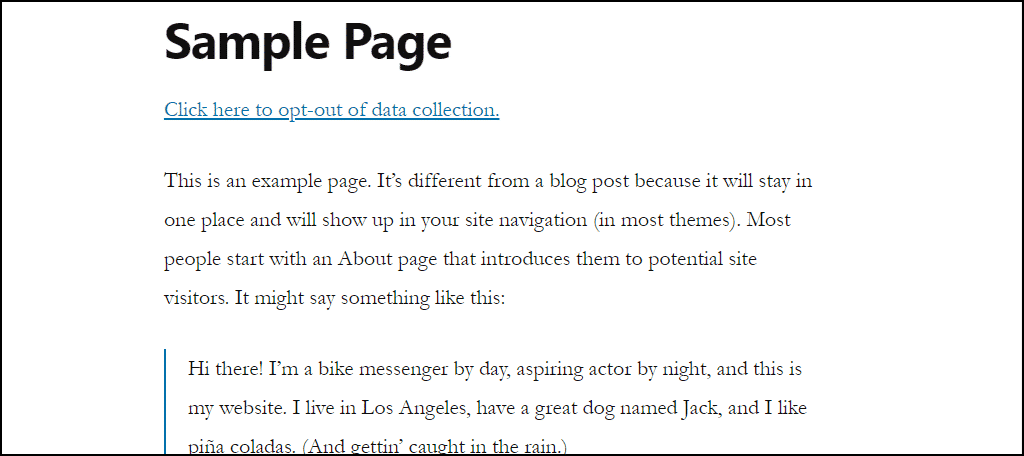Click "my website" in the quote
Image resolution: width=1024 pixels, height=456 pixels.
tap(234, 408)
